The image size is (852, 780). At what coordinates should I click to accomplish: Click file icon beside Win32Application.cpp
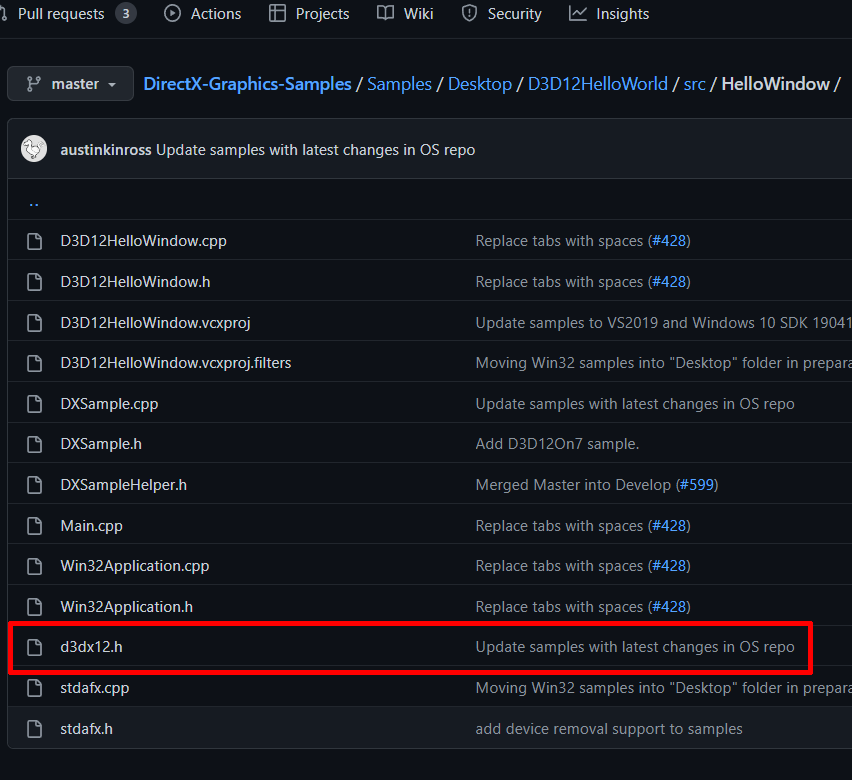tap(34, 566)
